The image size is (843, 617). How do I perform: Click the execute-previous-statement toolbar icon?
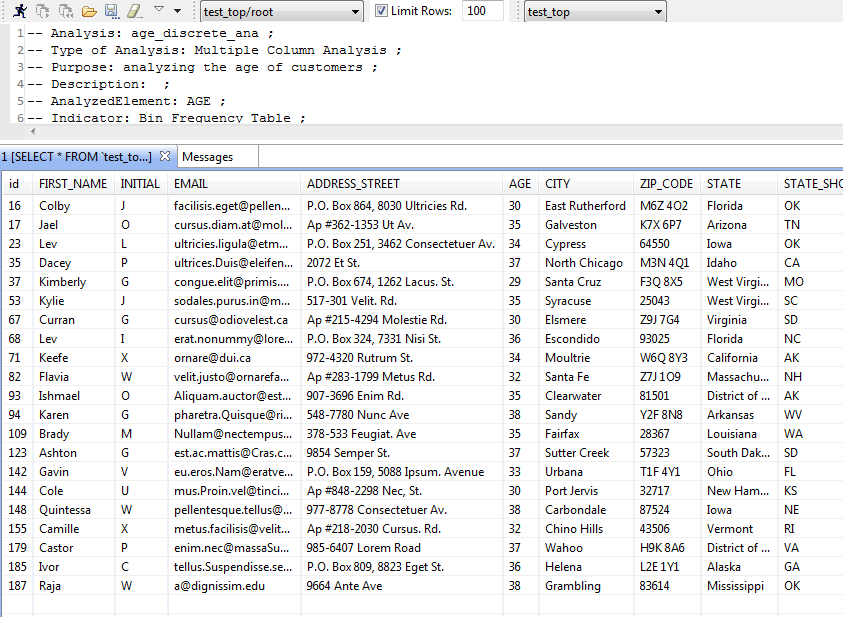point(66,11)
